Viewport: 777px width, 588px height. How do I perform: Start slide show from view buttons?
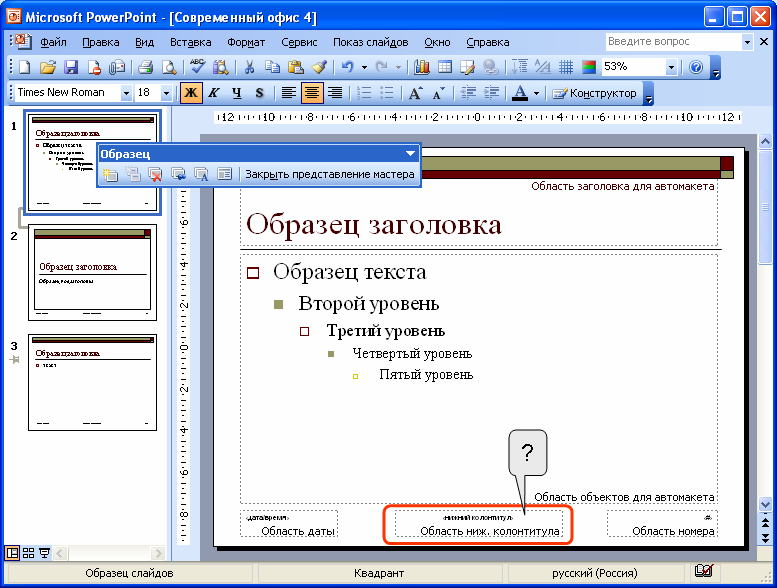point(45,553)
